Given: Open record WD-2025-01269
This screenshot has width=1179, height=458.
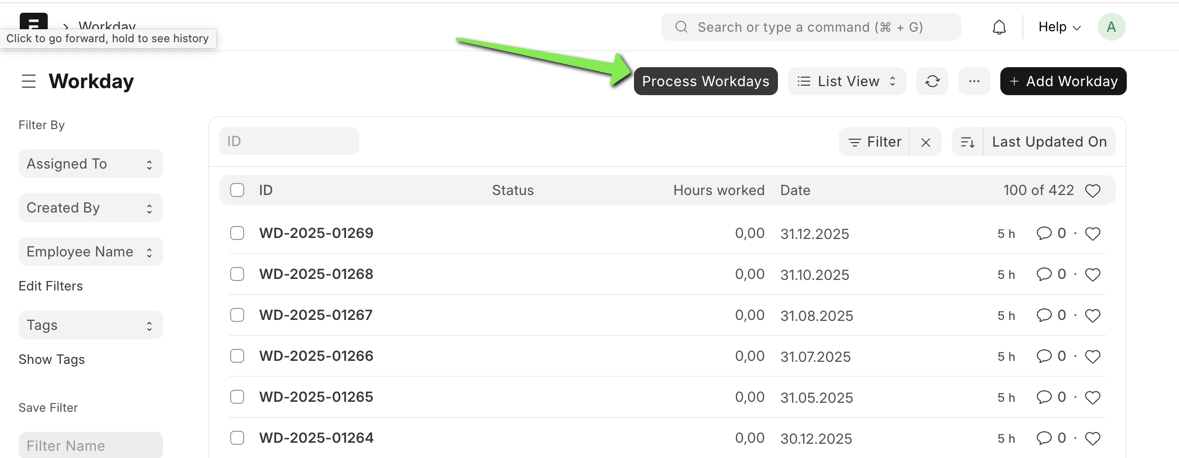Looking at the screenshot, I should [316, 233].
